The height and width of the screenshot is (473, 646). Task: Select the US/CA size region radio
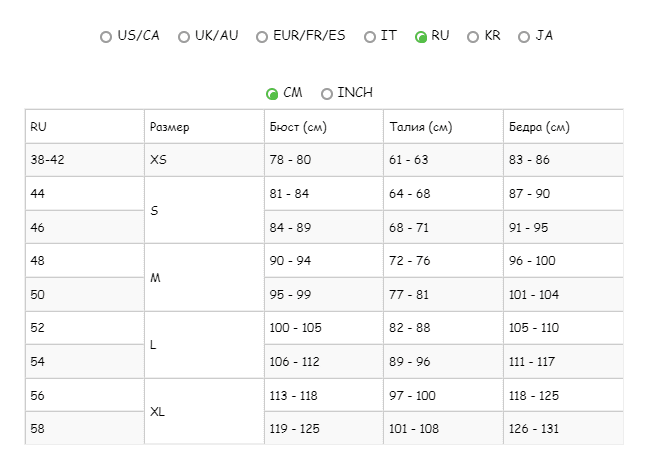point(106,37)
